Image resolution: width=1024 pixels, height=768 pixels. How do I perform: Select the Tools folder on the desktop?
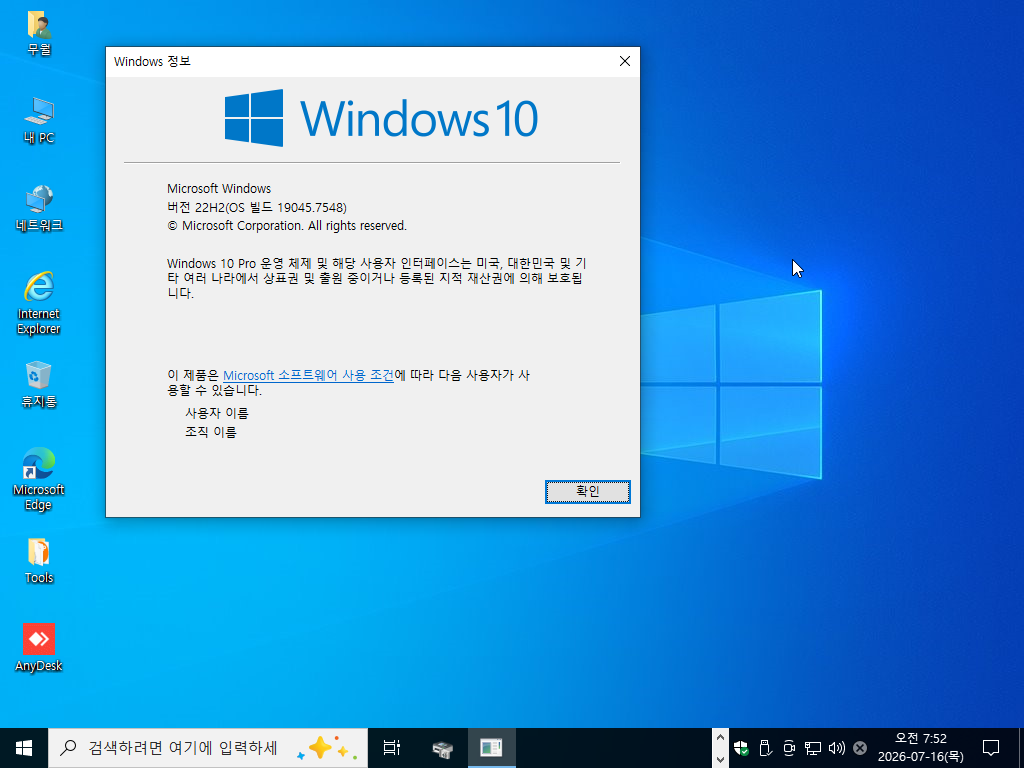[39, 561]
